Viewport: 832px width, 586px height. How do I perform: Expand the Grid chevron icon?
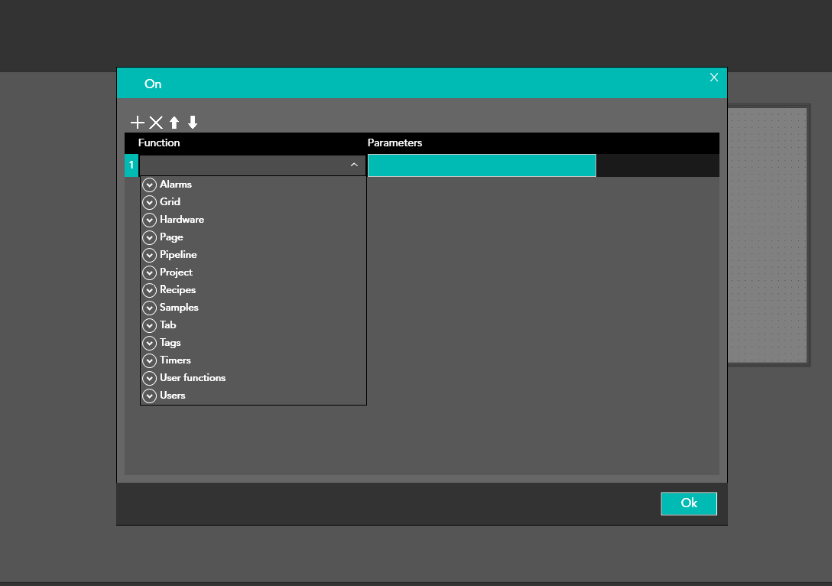point(150,202)
